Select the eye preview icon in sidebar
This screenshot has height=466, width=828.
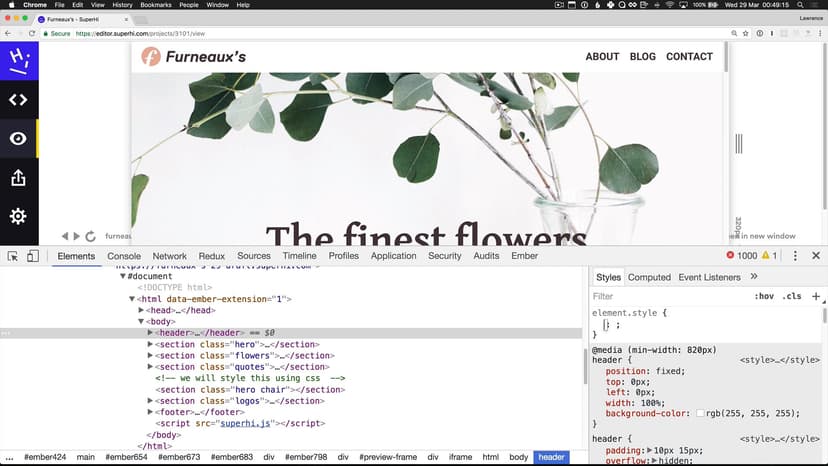[18, 139]
